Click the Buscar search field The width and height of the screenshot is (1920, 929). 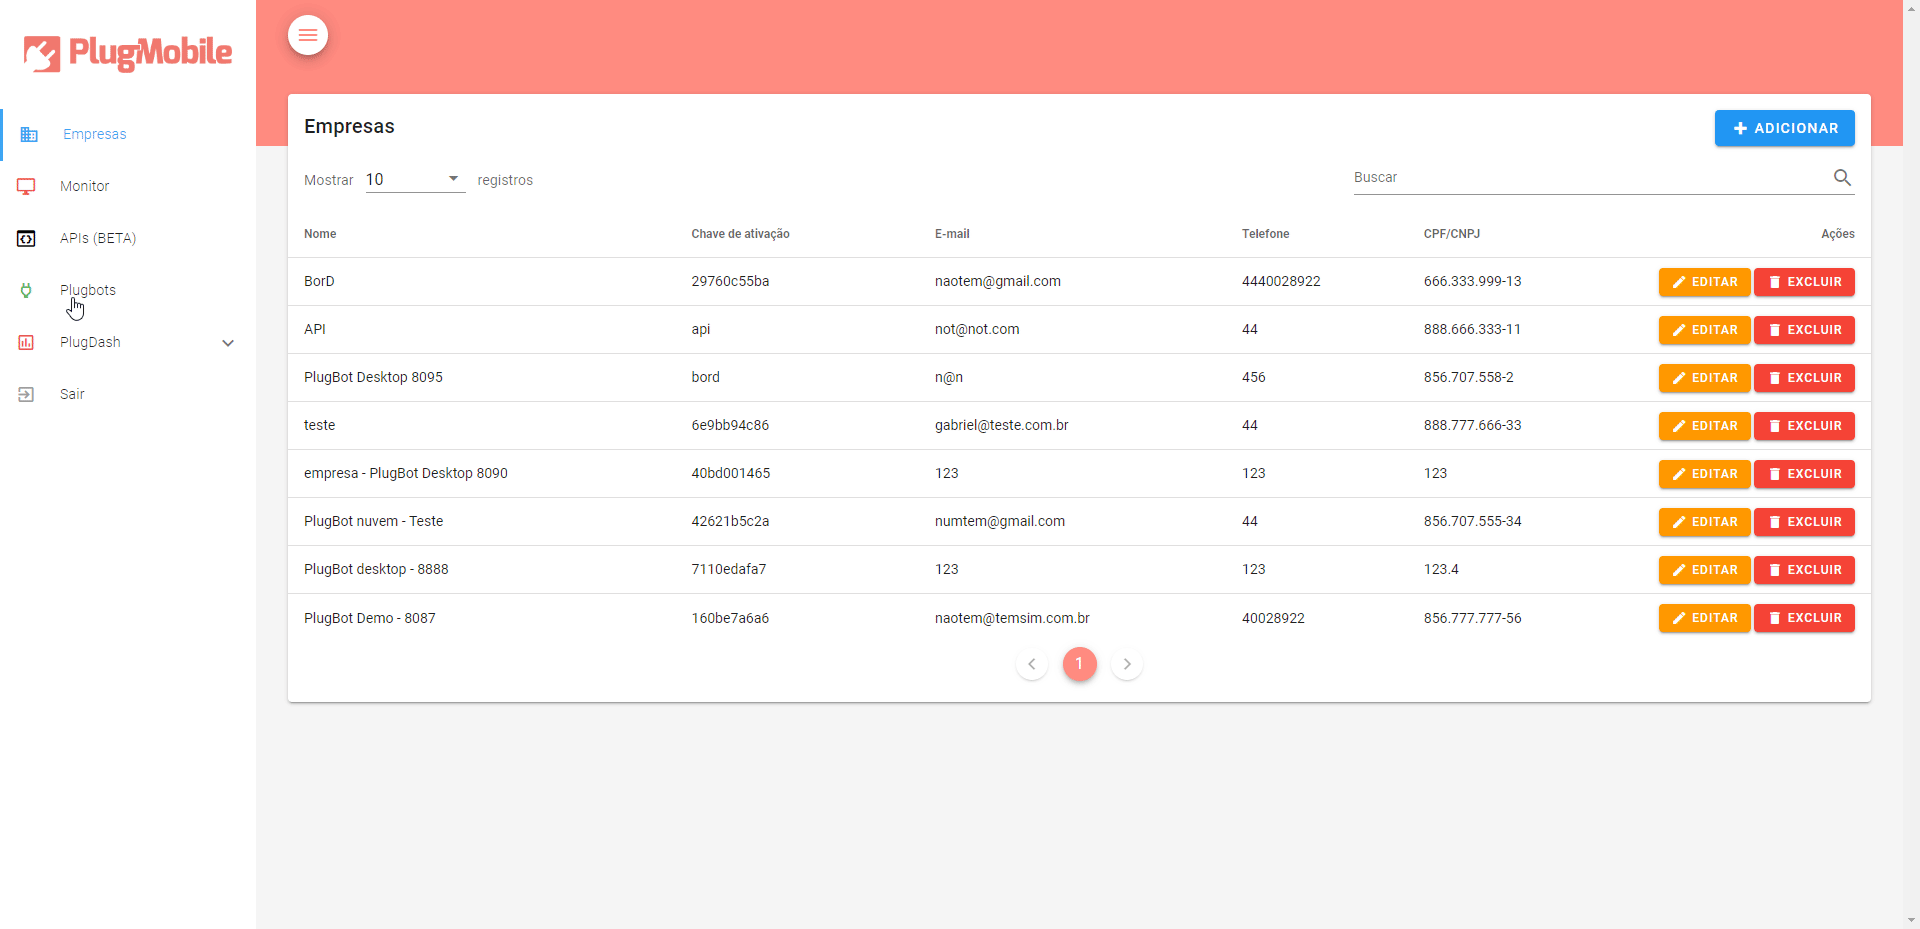click(1590, 178)
